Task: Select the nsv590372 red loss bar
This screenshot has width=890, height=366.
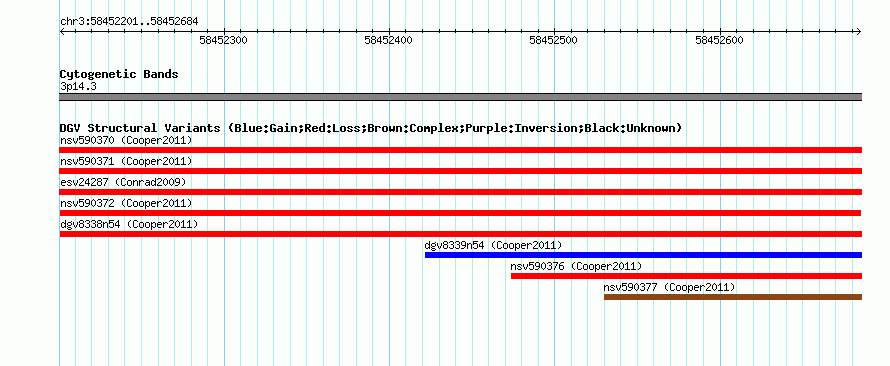Action: tap(460, 213)
